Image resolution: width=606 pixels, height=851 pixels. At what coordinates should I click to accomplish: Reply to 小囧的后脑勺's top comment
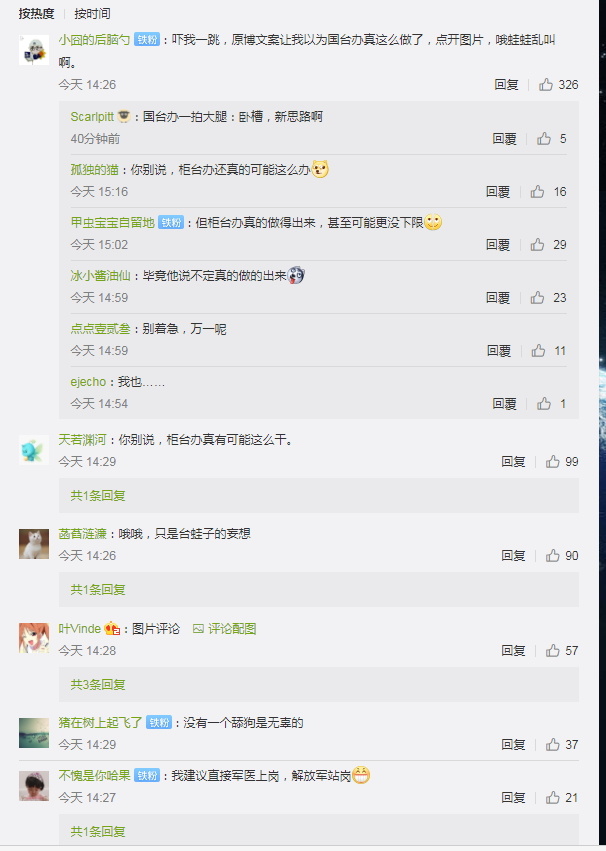click(x=506, y=85)
